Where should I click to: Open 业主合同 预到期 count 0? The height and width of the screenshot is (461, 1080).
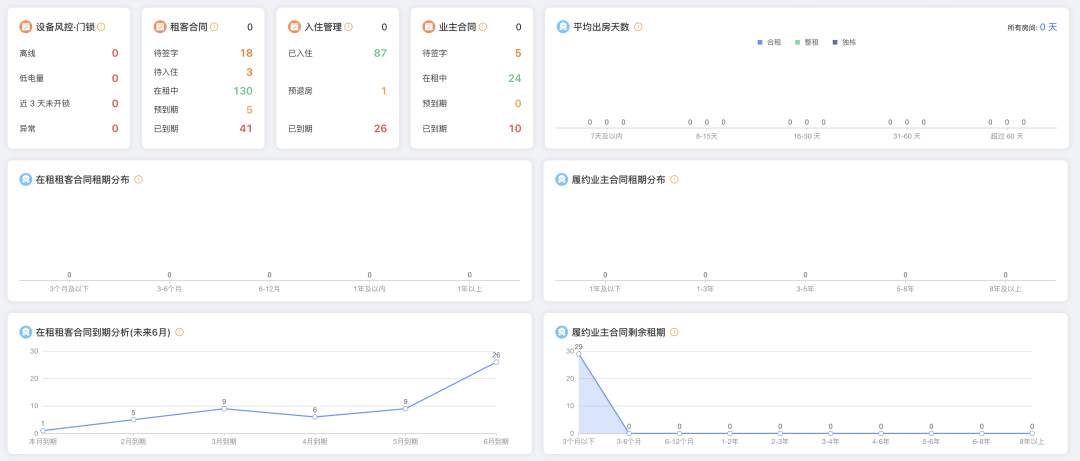(x=518, y=103)
